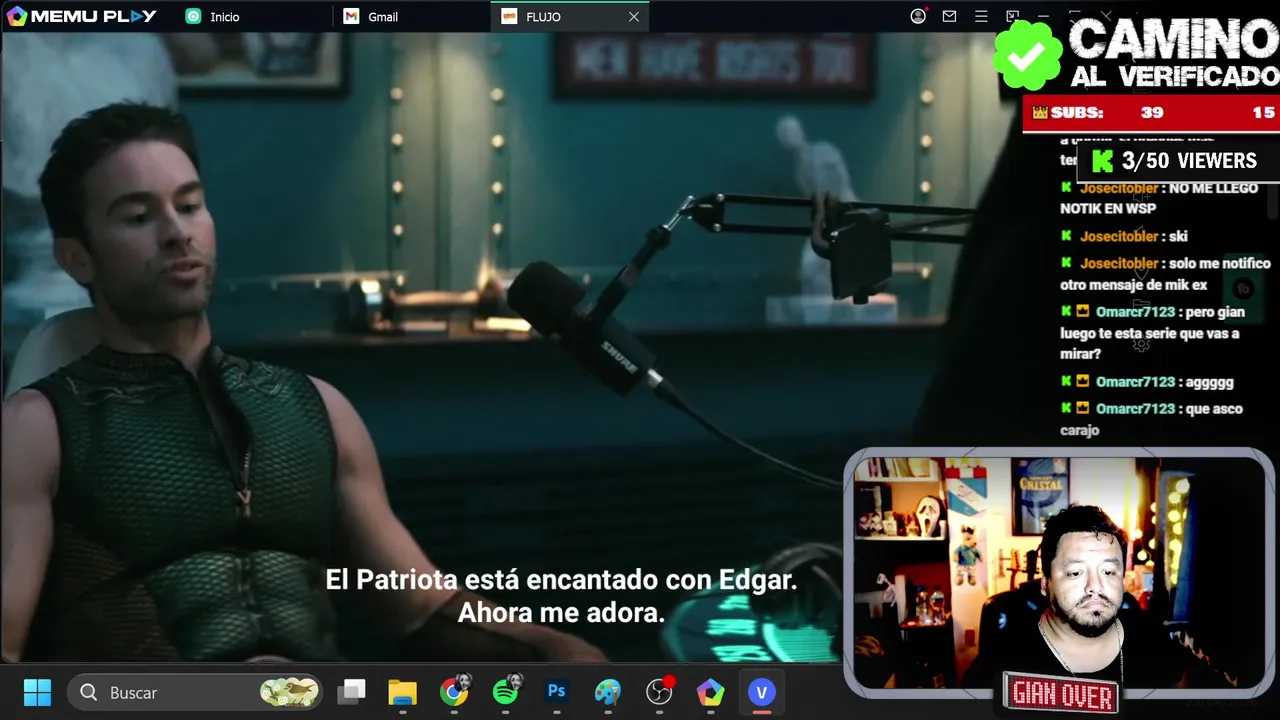Click Omarcr7123 on 'aggggg' message

(x=1135, y=382)
